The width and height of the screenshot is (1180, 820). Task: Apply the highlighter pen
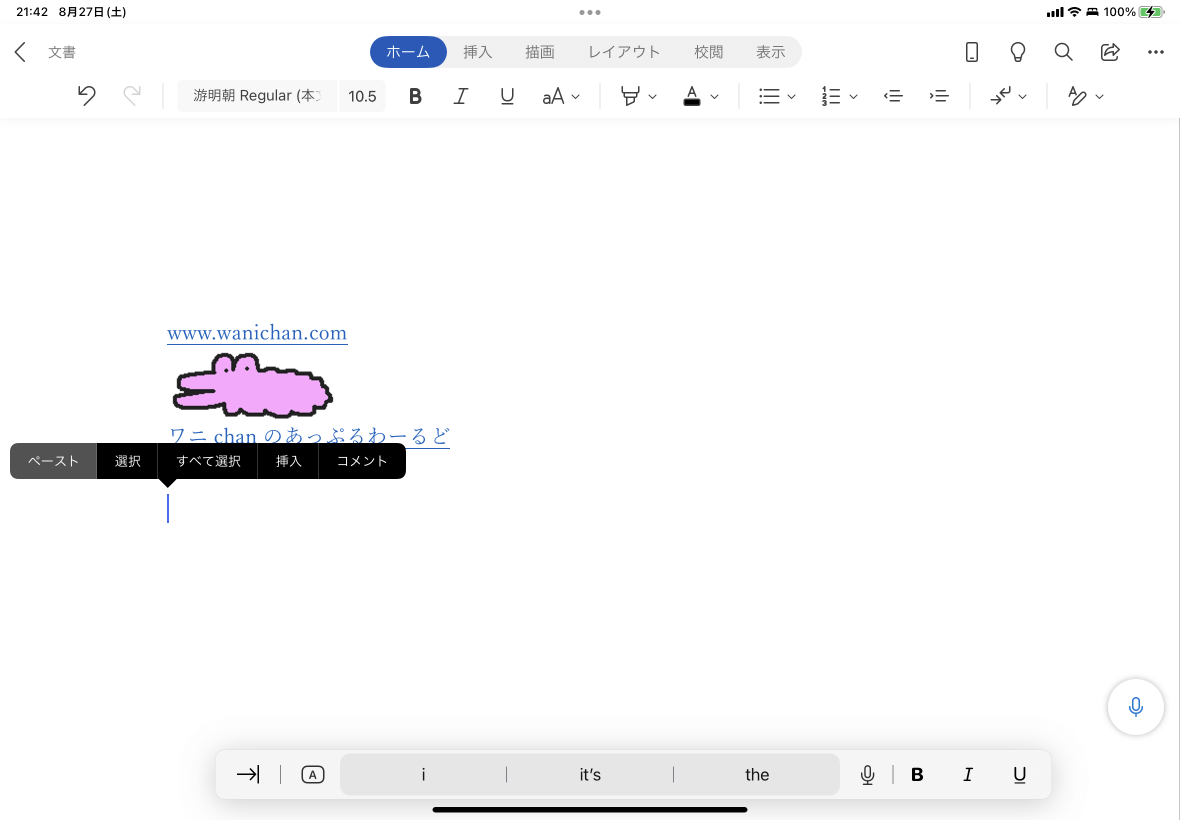click(630, 96)
